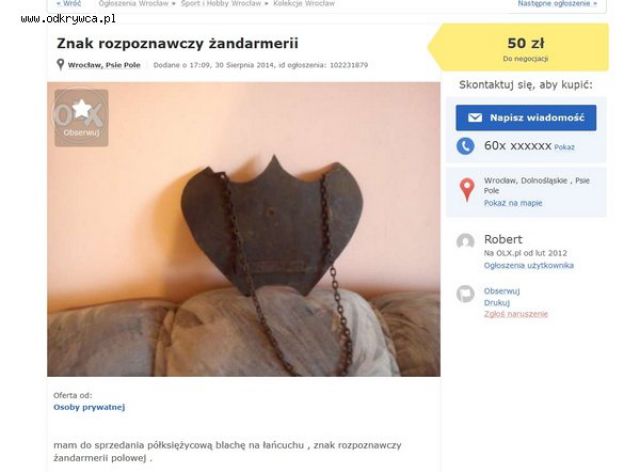
Task: View Ogłoszenia użytkownika link
Action: click(529, 265)
